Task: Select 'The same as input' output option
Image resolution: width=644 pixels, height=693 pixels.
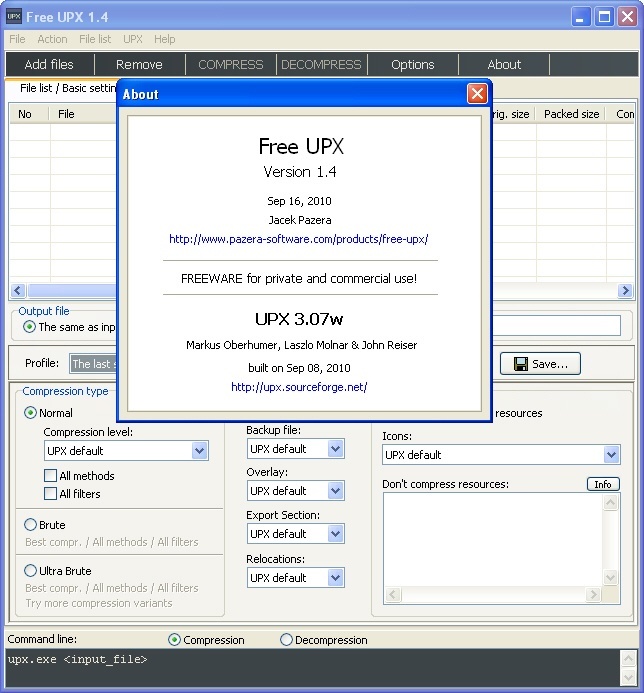Action: [x=30, y=327]
